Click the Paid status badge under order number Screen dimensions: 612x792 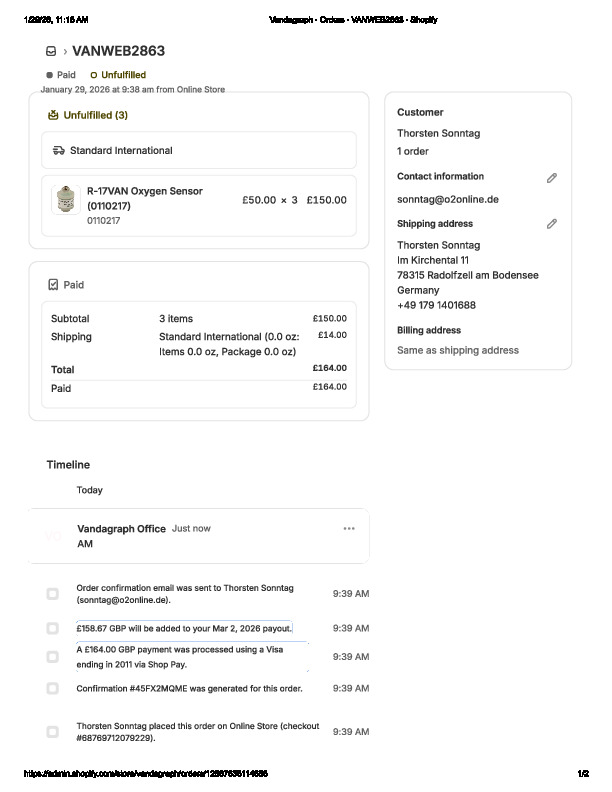click(x=61, y=75)
